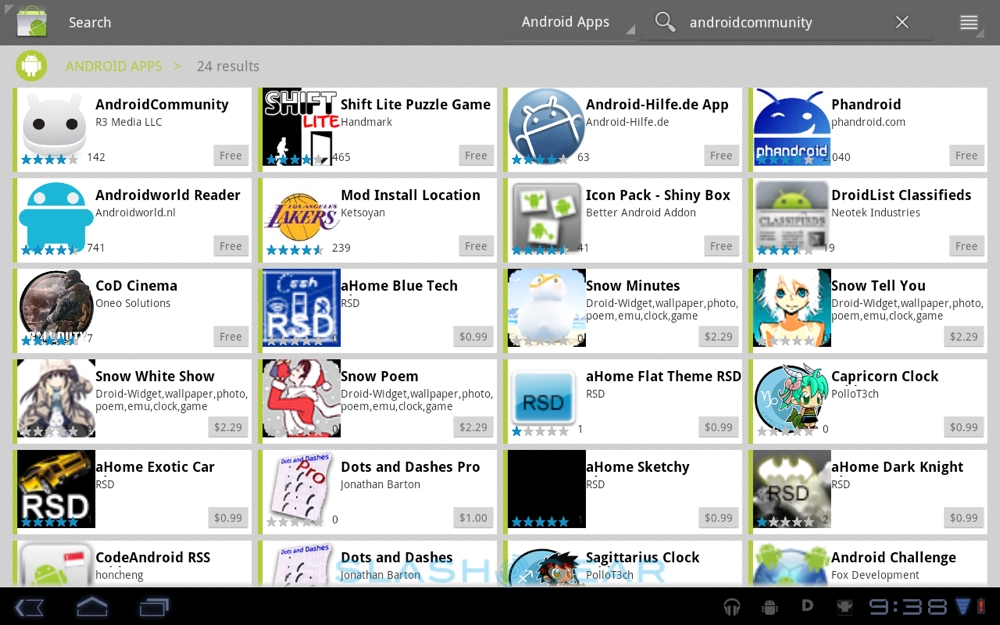The height and width of the screenshot is (625, 1000).
Task: Open the overflow menu icon
Action: [x=968, y=22]
